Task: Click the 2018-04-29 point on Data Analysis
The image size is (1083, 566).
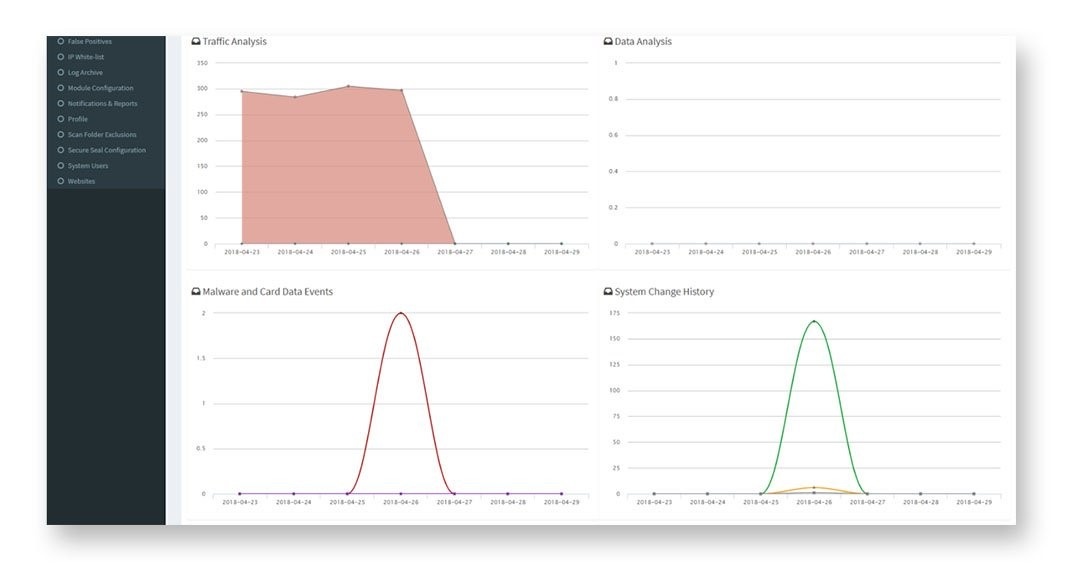Action: click(974, 243)
